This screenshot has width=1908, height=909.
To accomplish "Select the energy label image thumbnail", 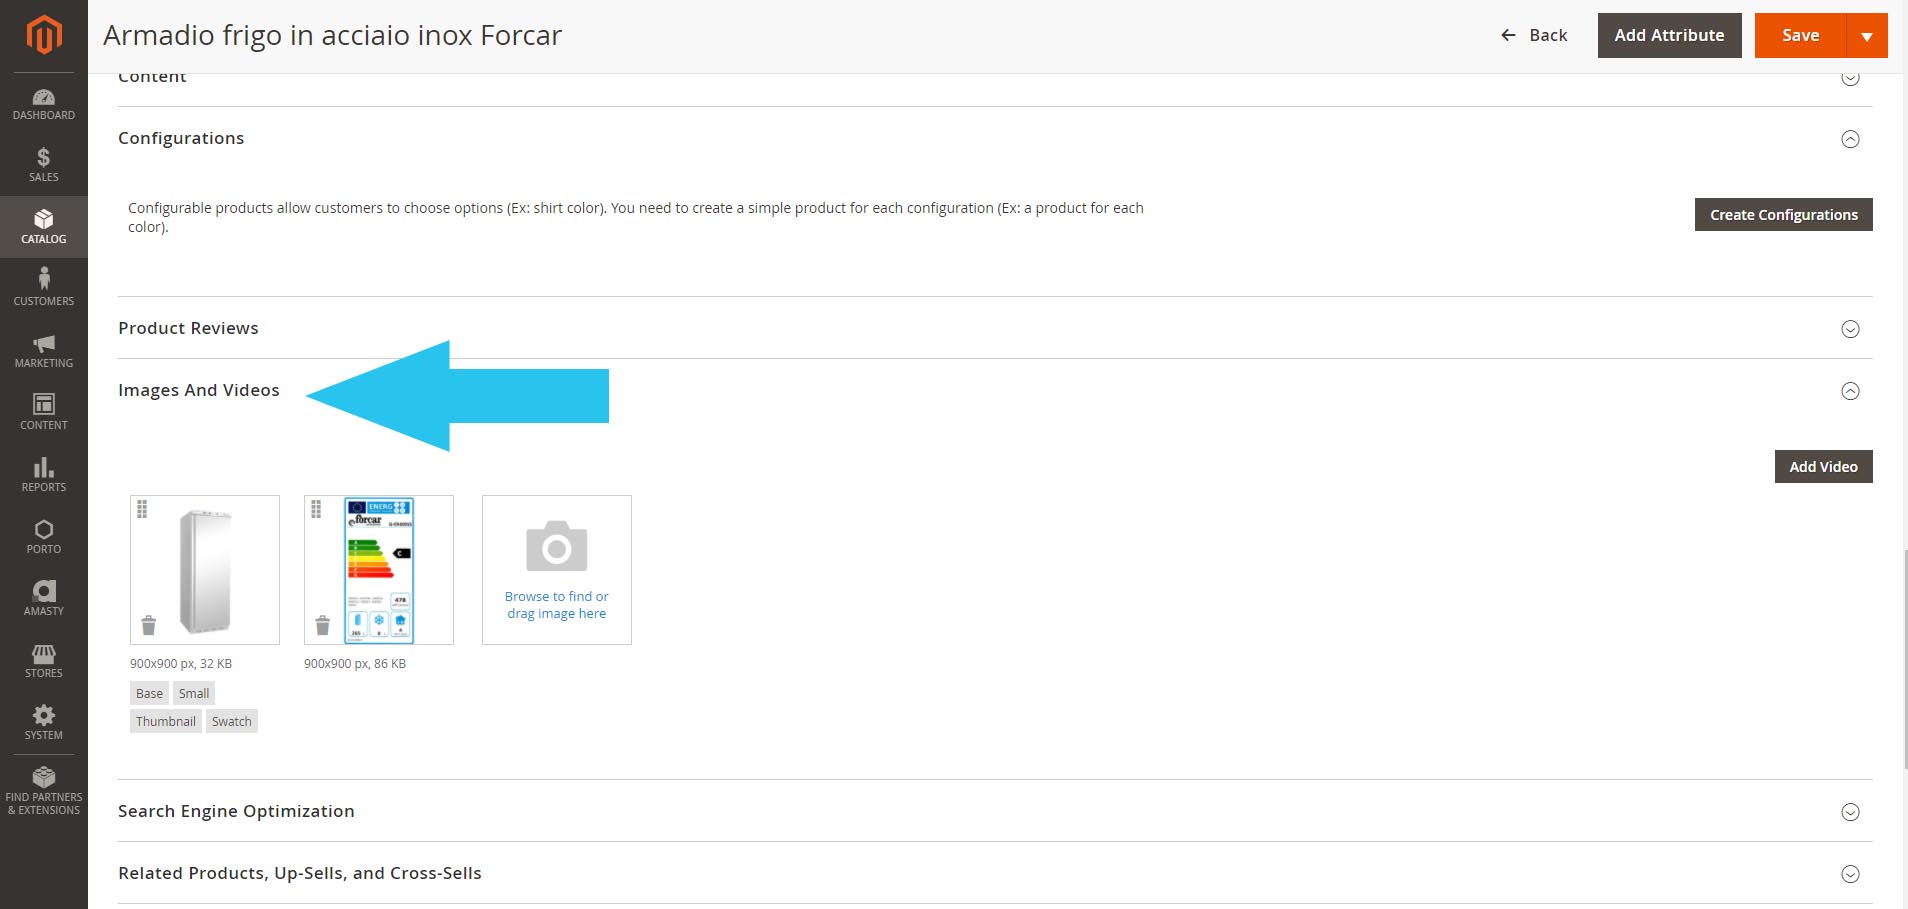I will [x=380, y=569].
